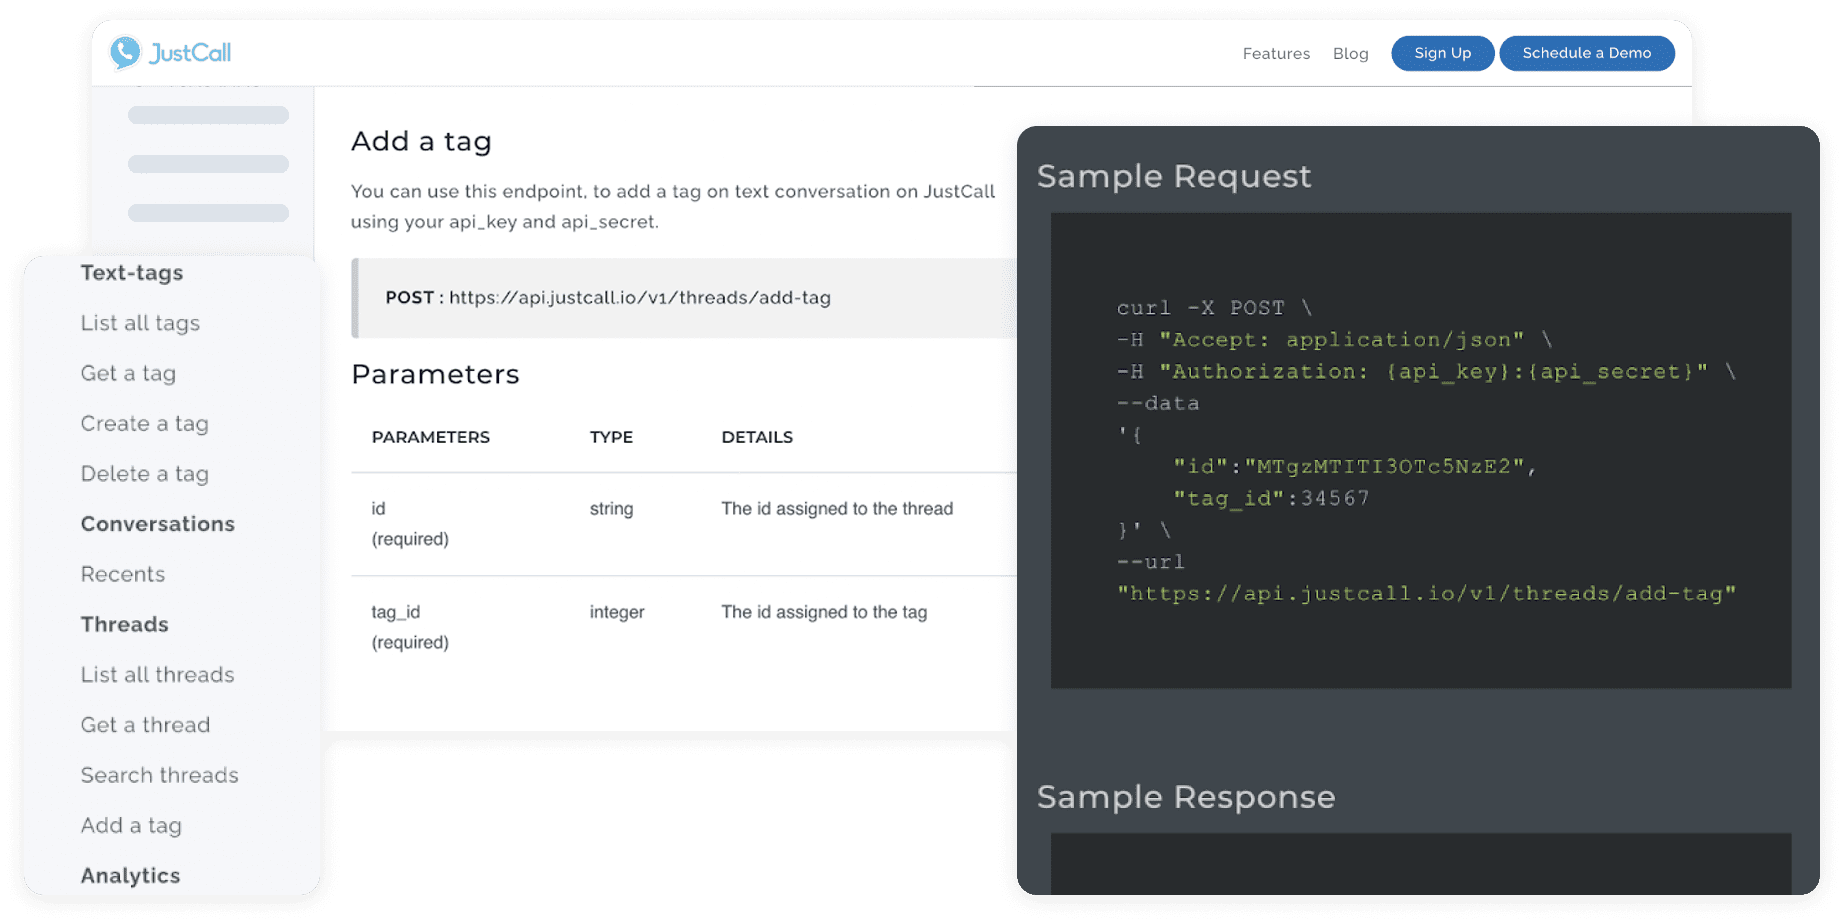Screen dimensions: 1844x923
Task: Select the Threads sidebar heading
Action: point(124,625)
